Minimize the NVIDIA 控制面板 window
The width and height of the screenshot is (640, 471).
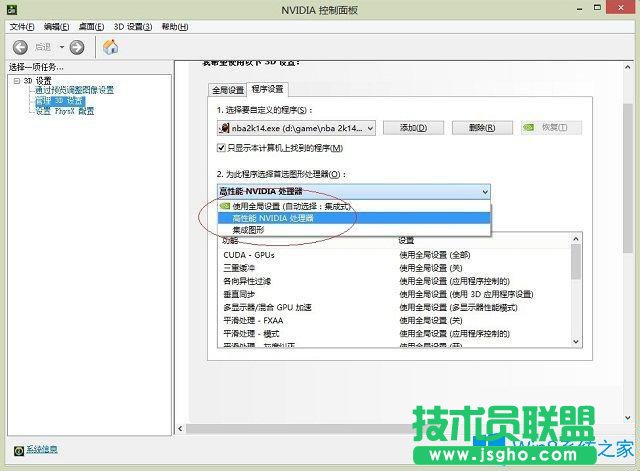pos(580,9)
